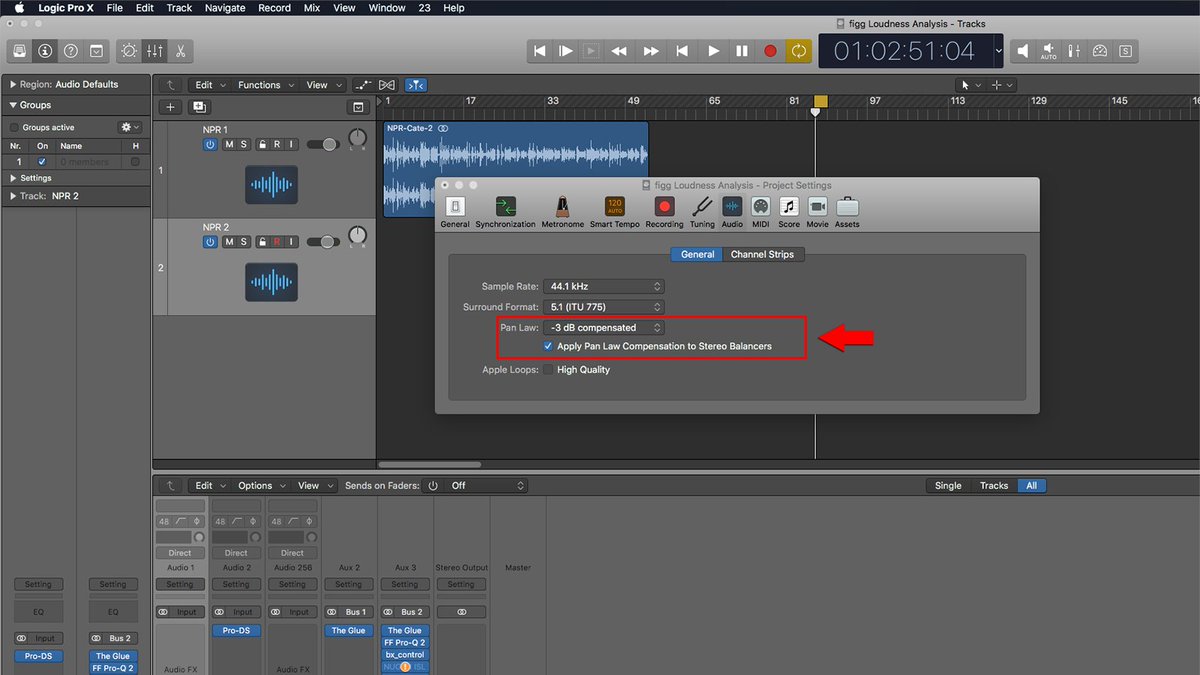The height and width of the screenshot is (675, 1200).
Task: Open the Surround Format dropdown
Action: point(604,307)
